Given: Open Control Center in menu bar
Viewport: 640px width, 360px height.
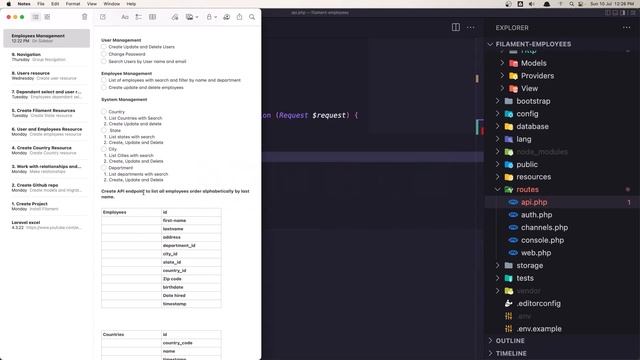Looking at the screenshot, I should [x=580, y=4].
